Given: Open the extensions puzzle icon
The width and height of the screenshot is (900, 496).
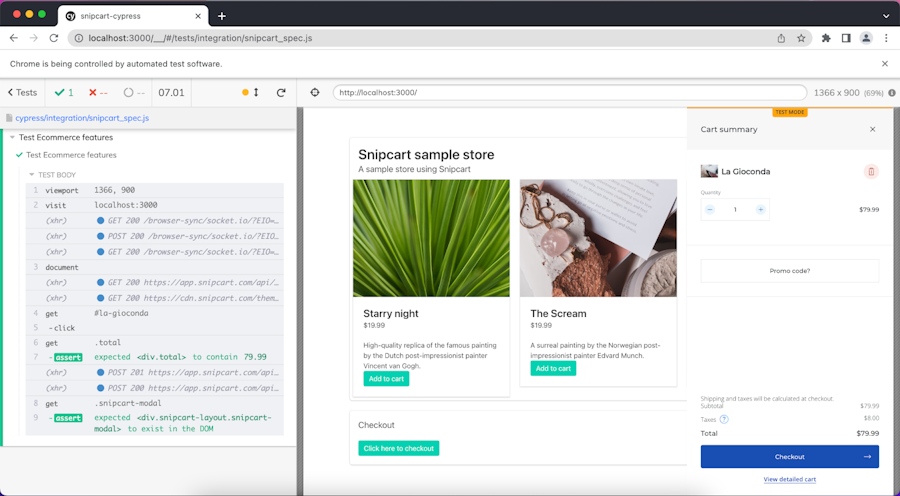Looking at the screenshot, I should [x=826, y=38].
